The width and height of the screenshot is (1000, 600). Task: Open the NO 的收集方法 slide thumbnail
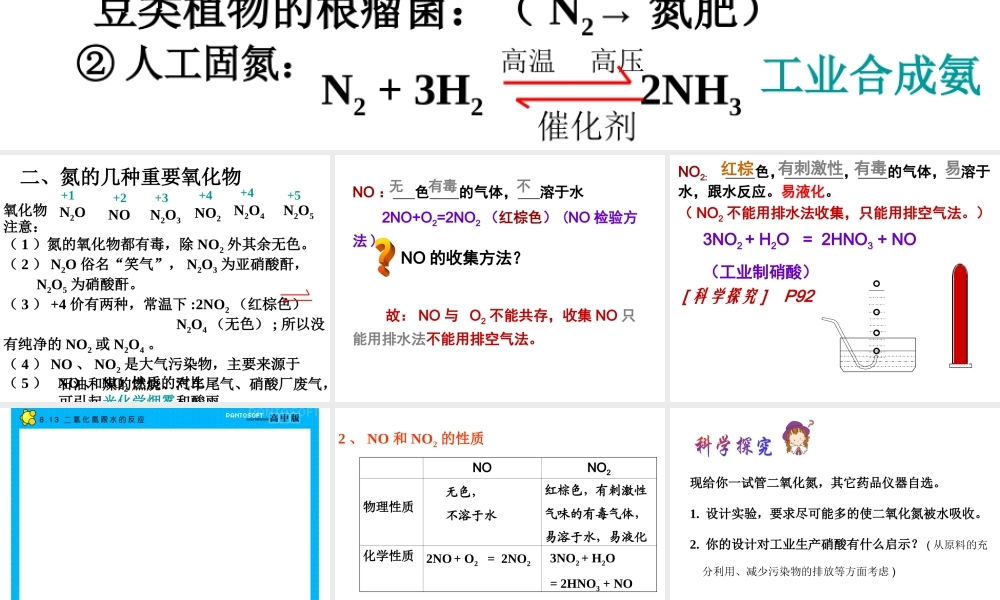(x=500, y=278)
